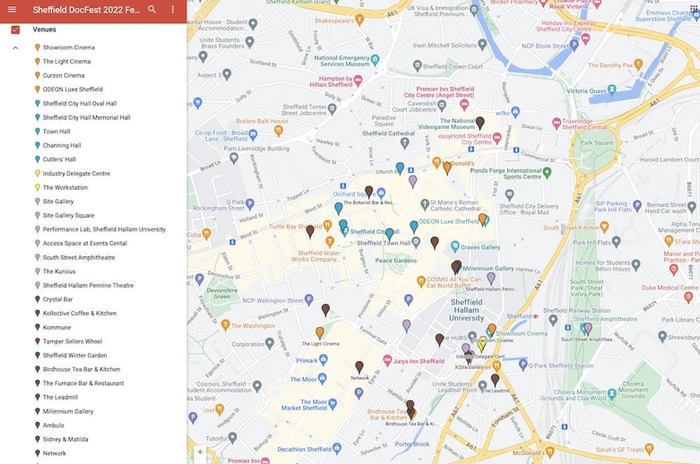The width and height of the screenshot is (700, 464).
Task: Collapse the Venues list with chevron arrow
Action: point(16,48)
